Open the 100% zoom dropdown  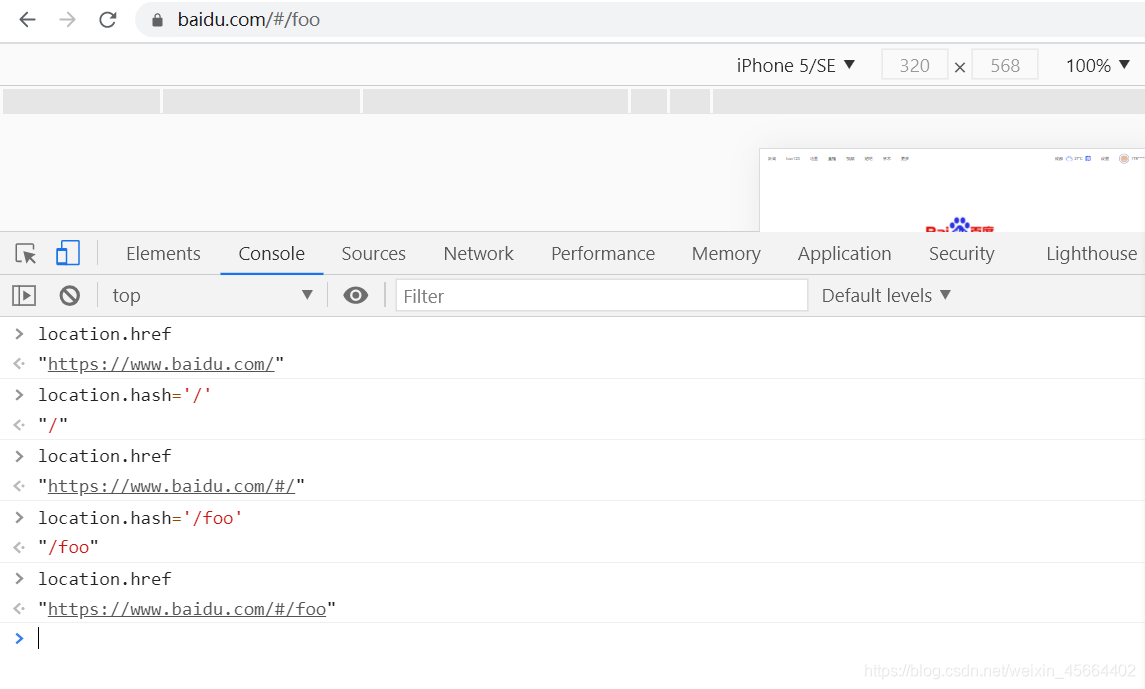tap(1098, 66)
